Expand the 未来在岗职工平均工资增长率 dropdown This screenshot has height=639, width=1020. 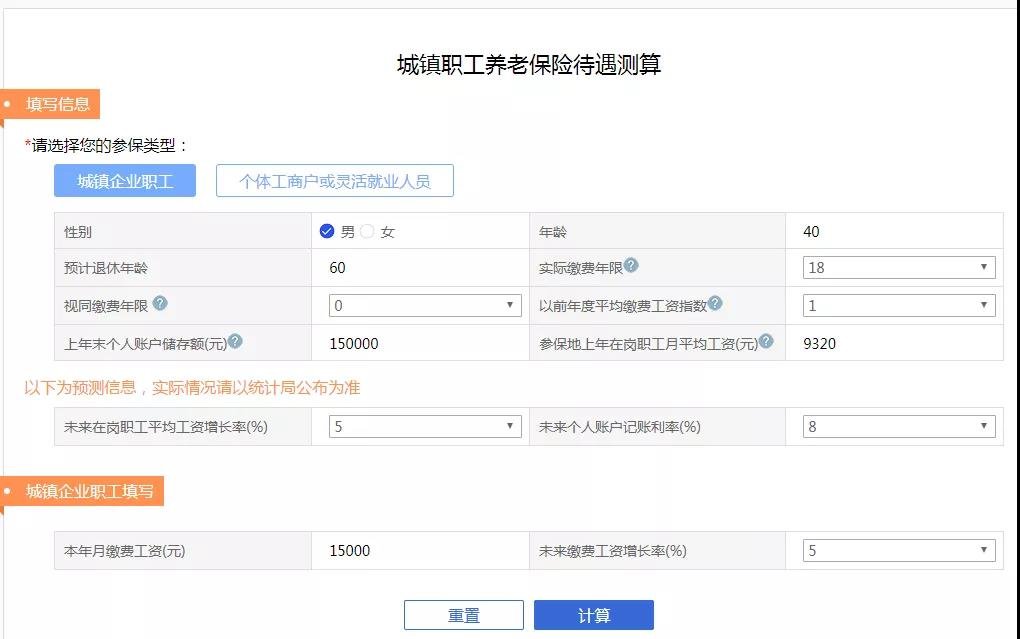click(423, 425)
